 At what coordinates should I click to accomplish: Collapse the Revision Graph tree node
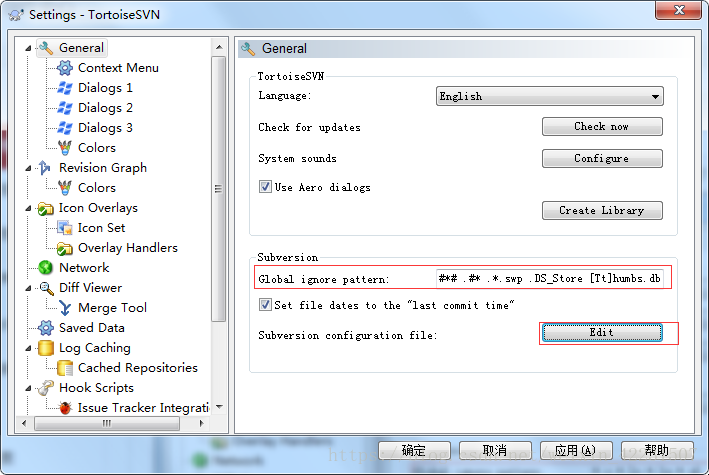click(28, 168)
